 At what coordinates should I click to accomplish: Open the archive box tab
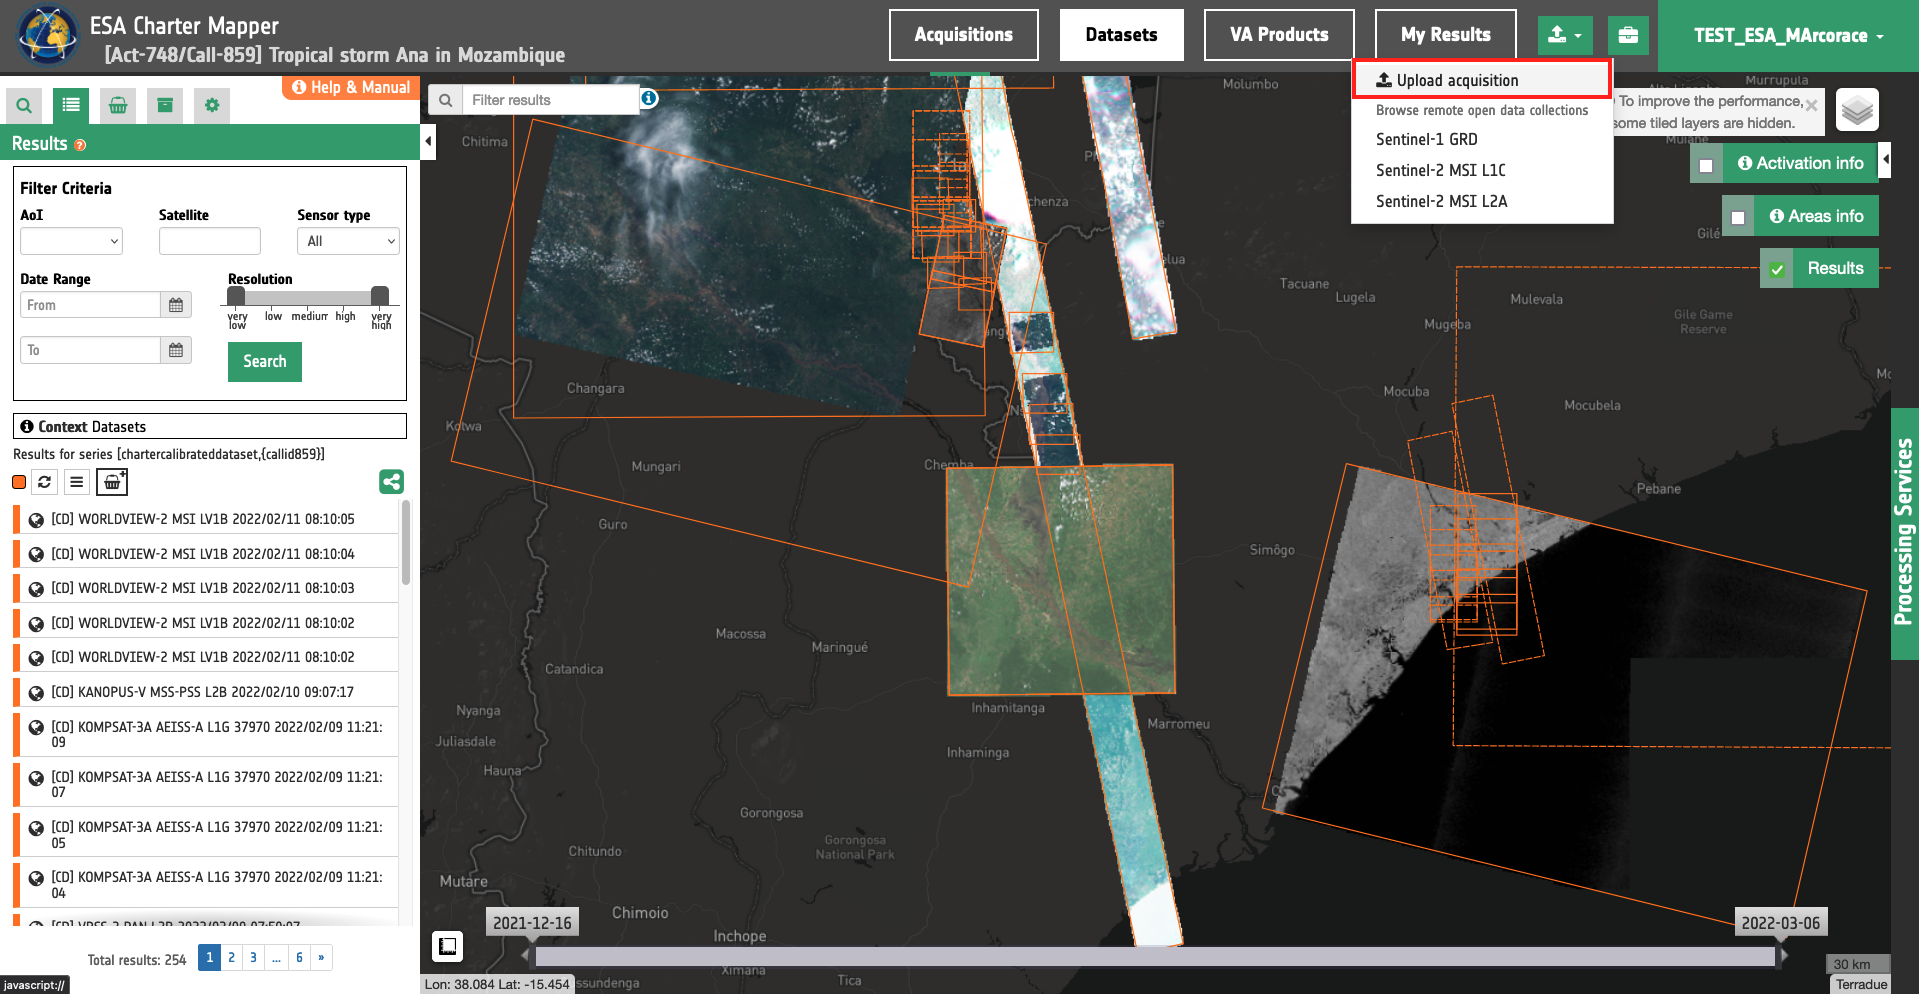click(165, 105)
